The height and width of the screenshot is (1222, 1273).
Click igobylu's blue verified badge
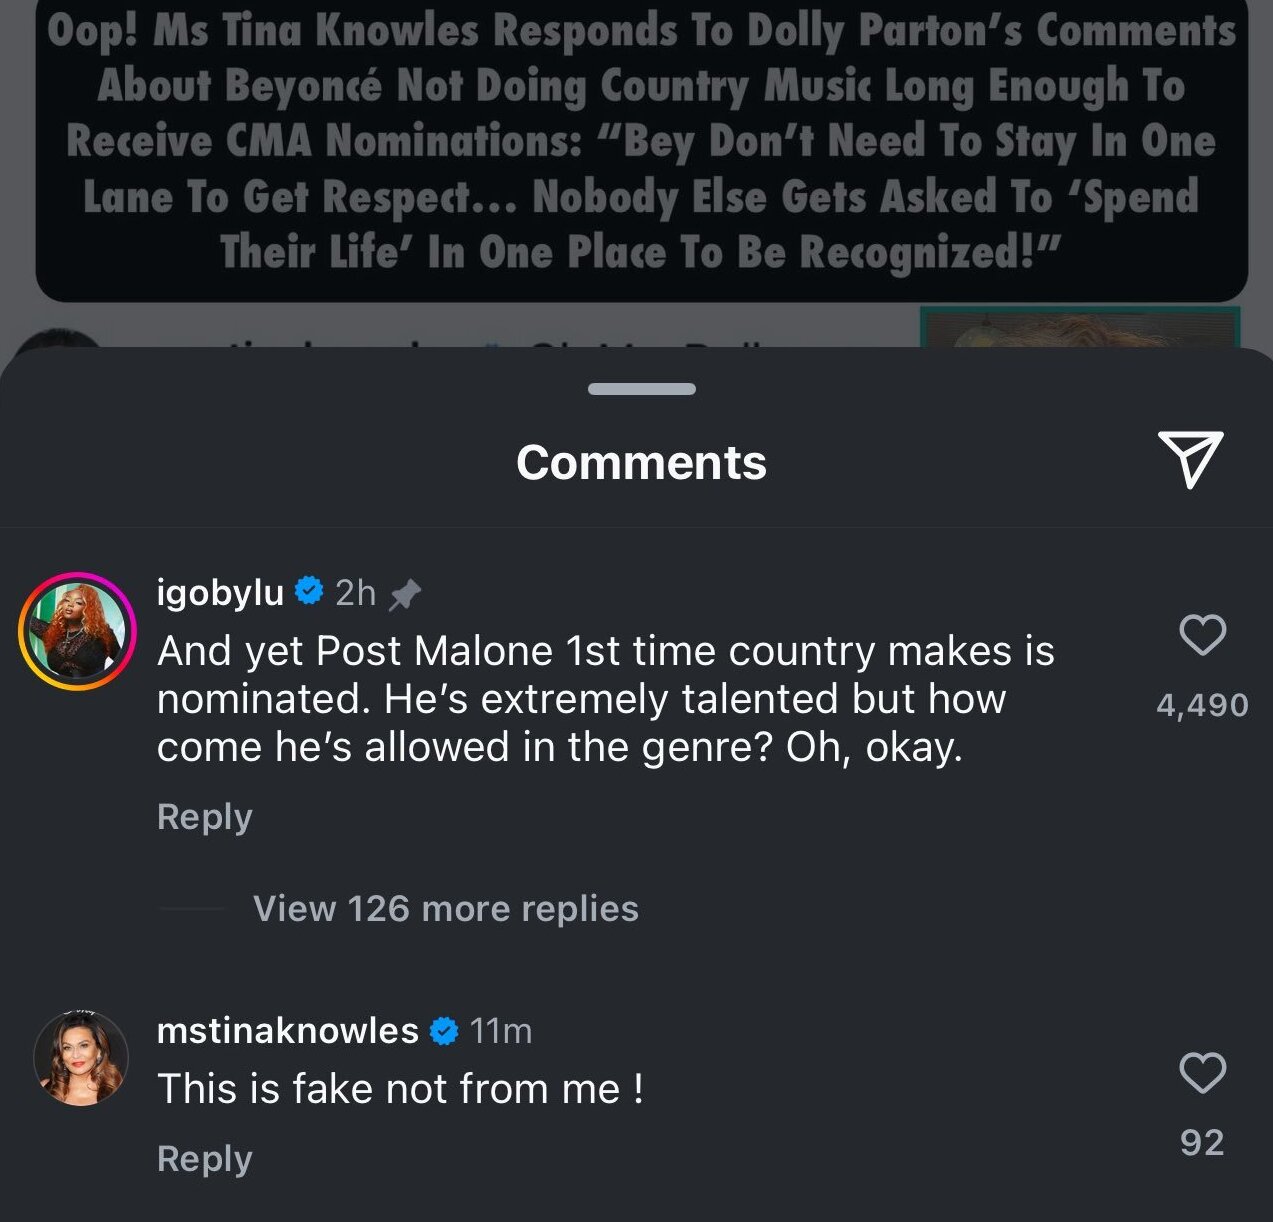tap(309, 591)
